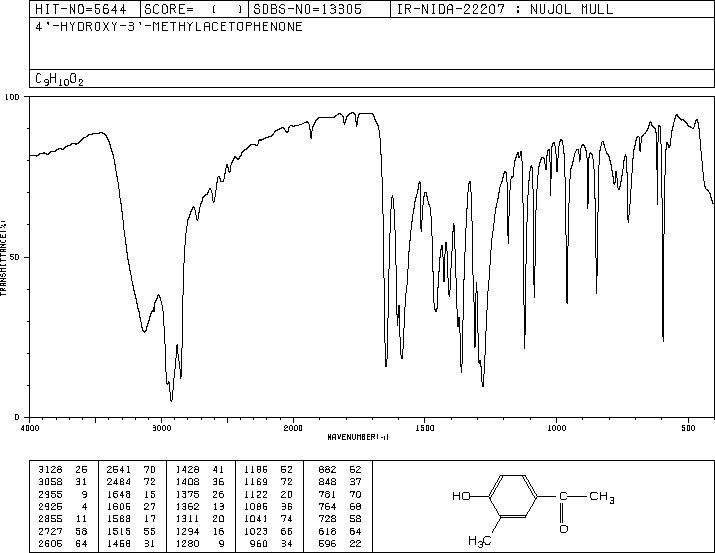Select the SCORE= ( ) header field
This screenshot has height=553, width=715.
point(194,9)
